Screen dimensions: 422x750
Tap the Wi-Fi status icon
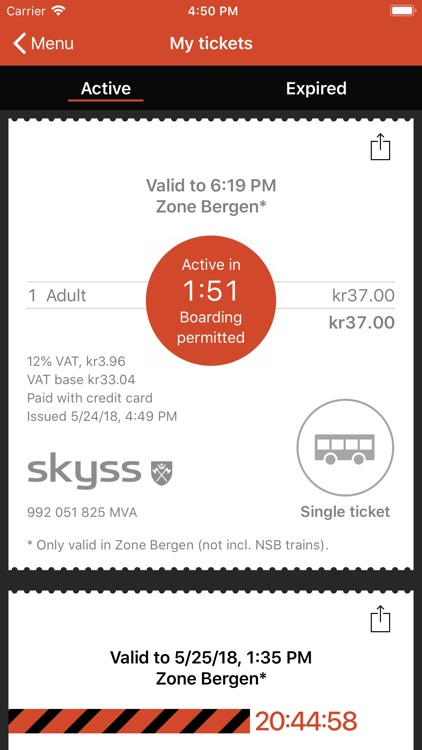pyautogui.click(x=58, y=11)
